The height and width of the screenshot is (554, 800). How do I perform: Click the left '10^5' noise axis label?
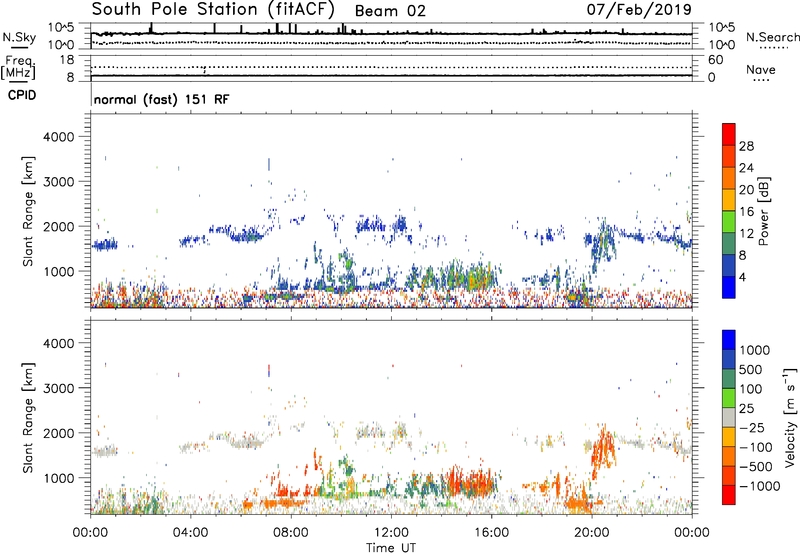pyautogui.click(x=61, y=28)
